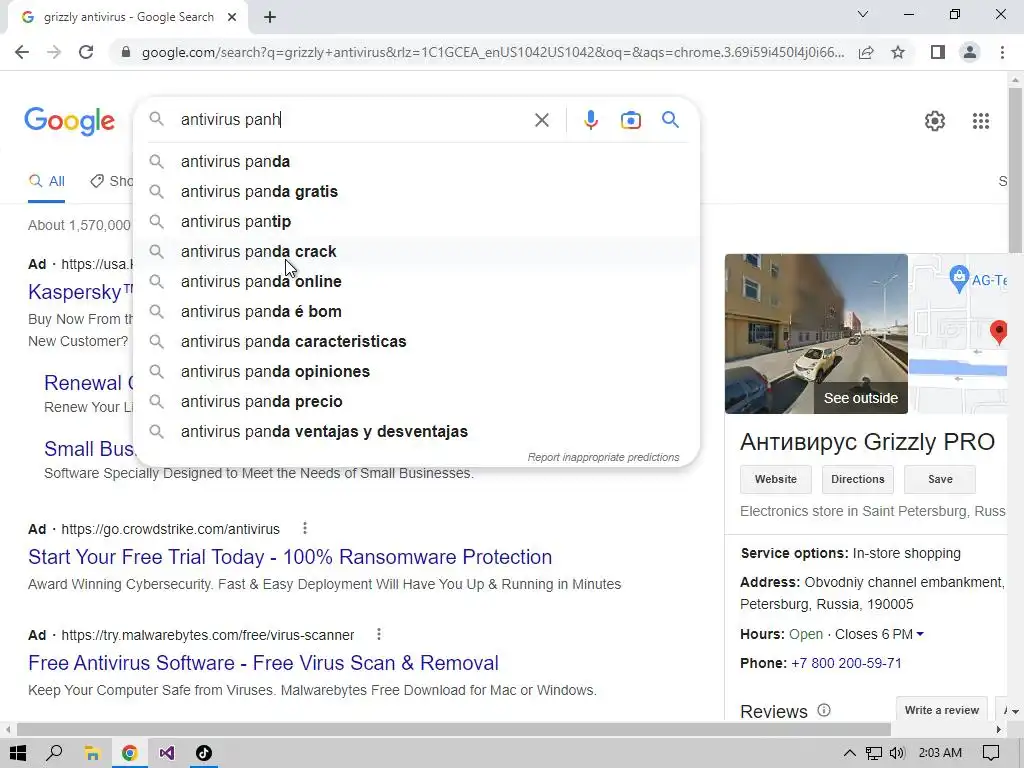Image resolution: width=1024 pixels, height=768 pixels.
Task: Choose suggestion 'antivirus panda opiniones'
Action: [416, 372]
